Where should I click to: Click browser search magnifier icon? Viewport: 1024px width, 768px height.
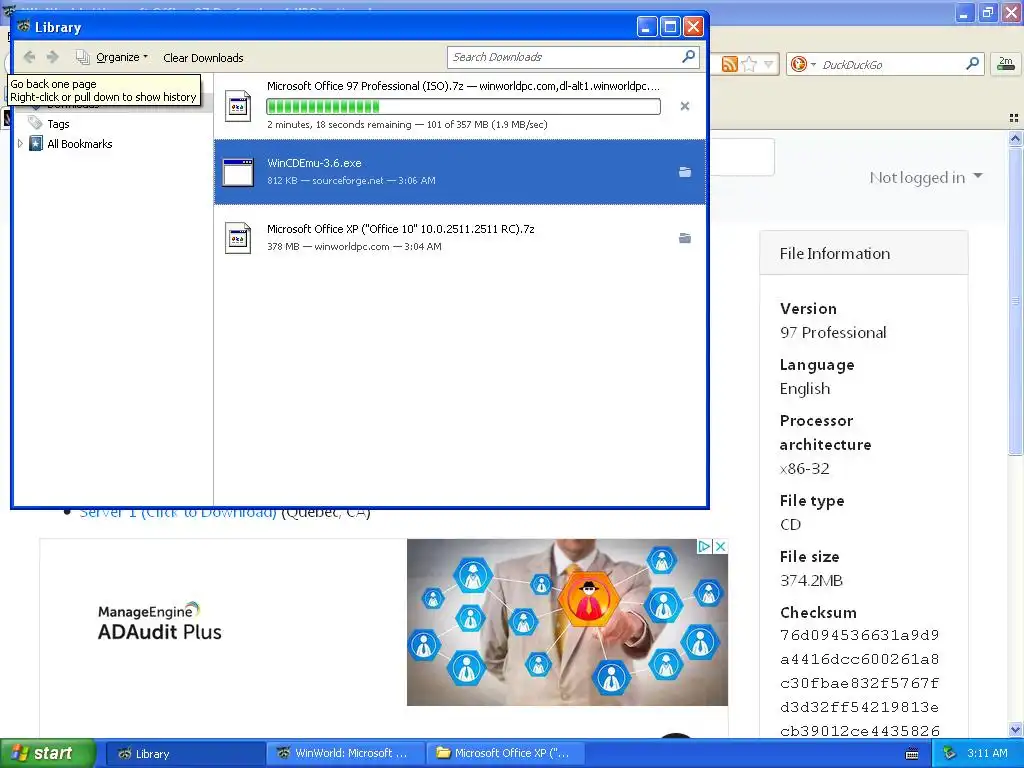(972, 63)
